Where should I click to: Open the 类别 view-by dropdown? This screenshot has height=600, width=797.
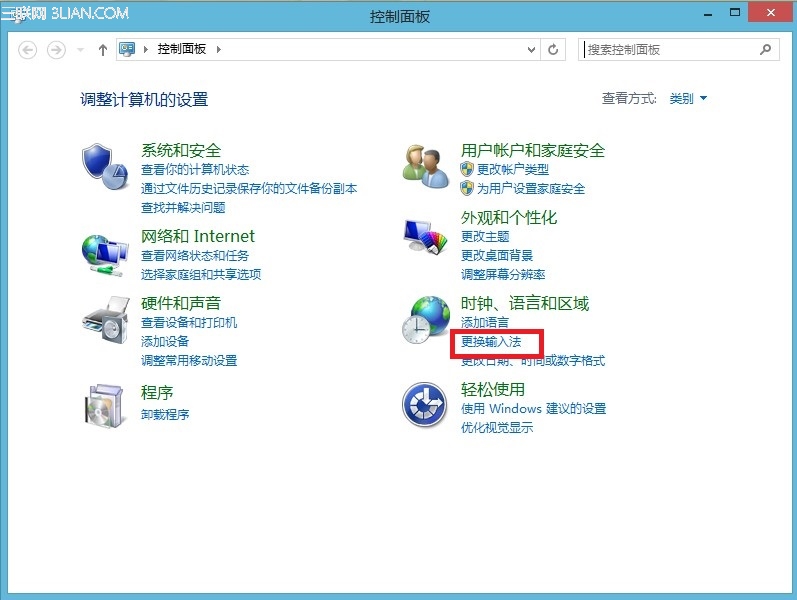[x=688, y=99]
